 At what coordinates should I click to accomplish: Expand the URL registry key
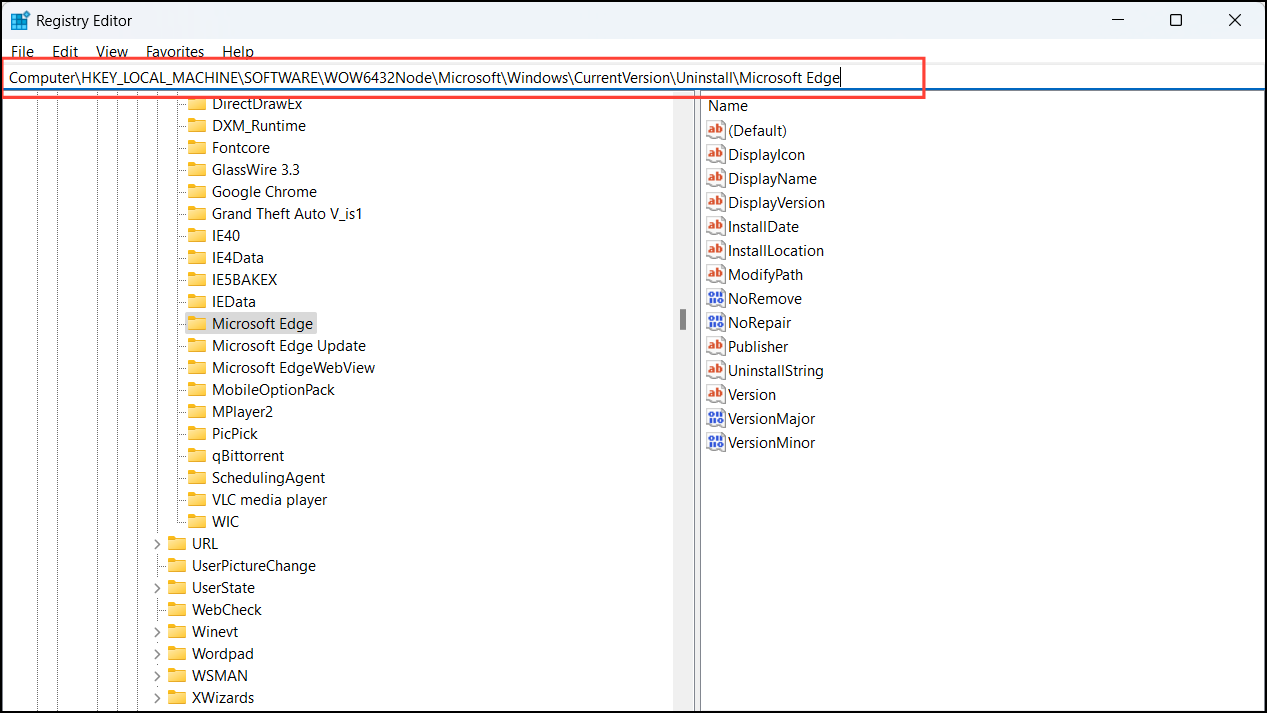pos(157,543)
